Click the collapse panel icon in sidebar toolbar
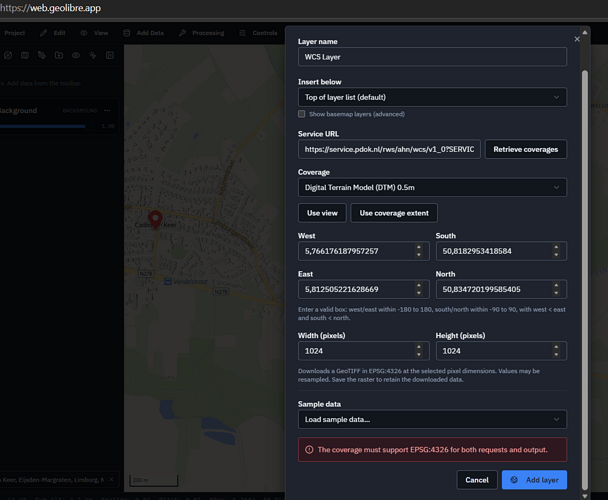This screenshot has height=500, width=608. 110,55
